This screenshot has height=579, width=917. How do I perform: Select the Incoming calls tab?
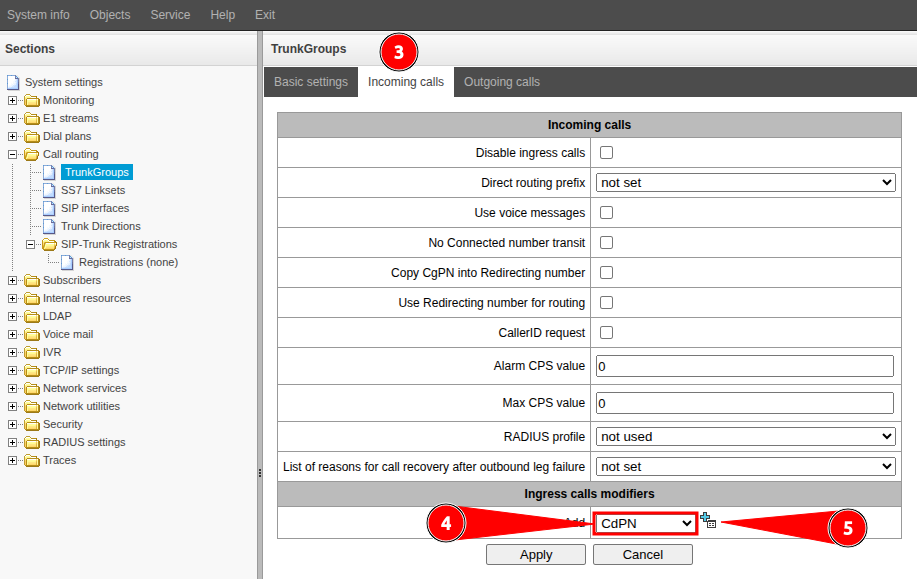pyautogui.click(x=406, y=82)
